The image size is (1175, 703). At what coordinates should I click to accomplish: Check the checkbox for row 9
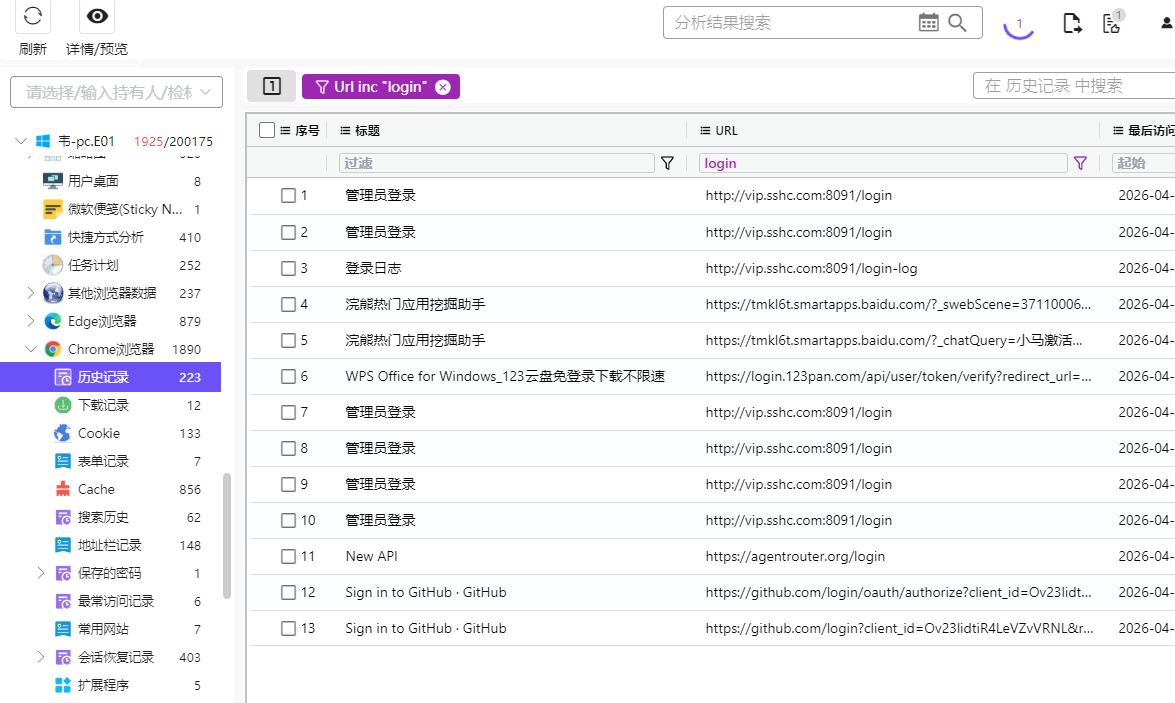[x=288, y=484]
